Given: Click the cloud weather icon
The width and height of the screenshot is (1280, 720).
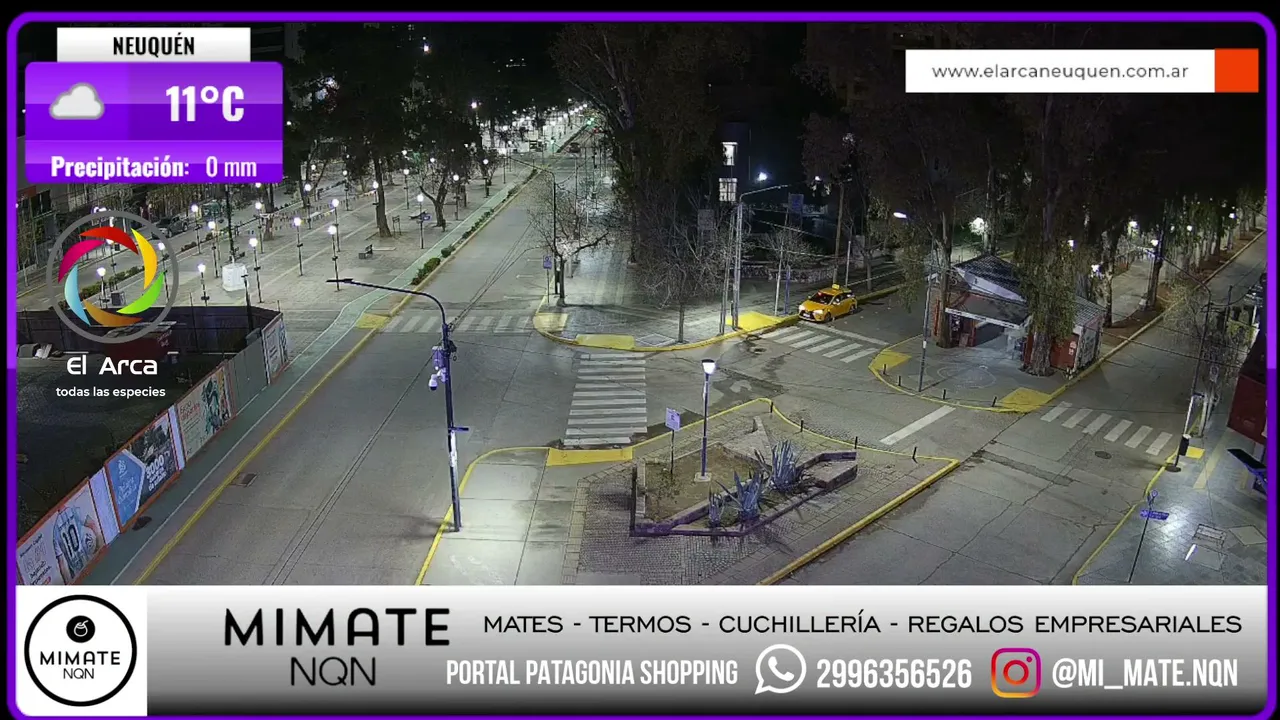Looking at the screenshot, I should [77, 102].
